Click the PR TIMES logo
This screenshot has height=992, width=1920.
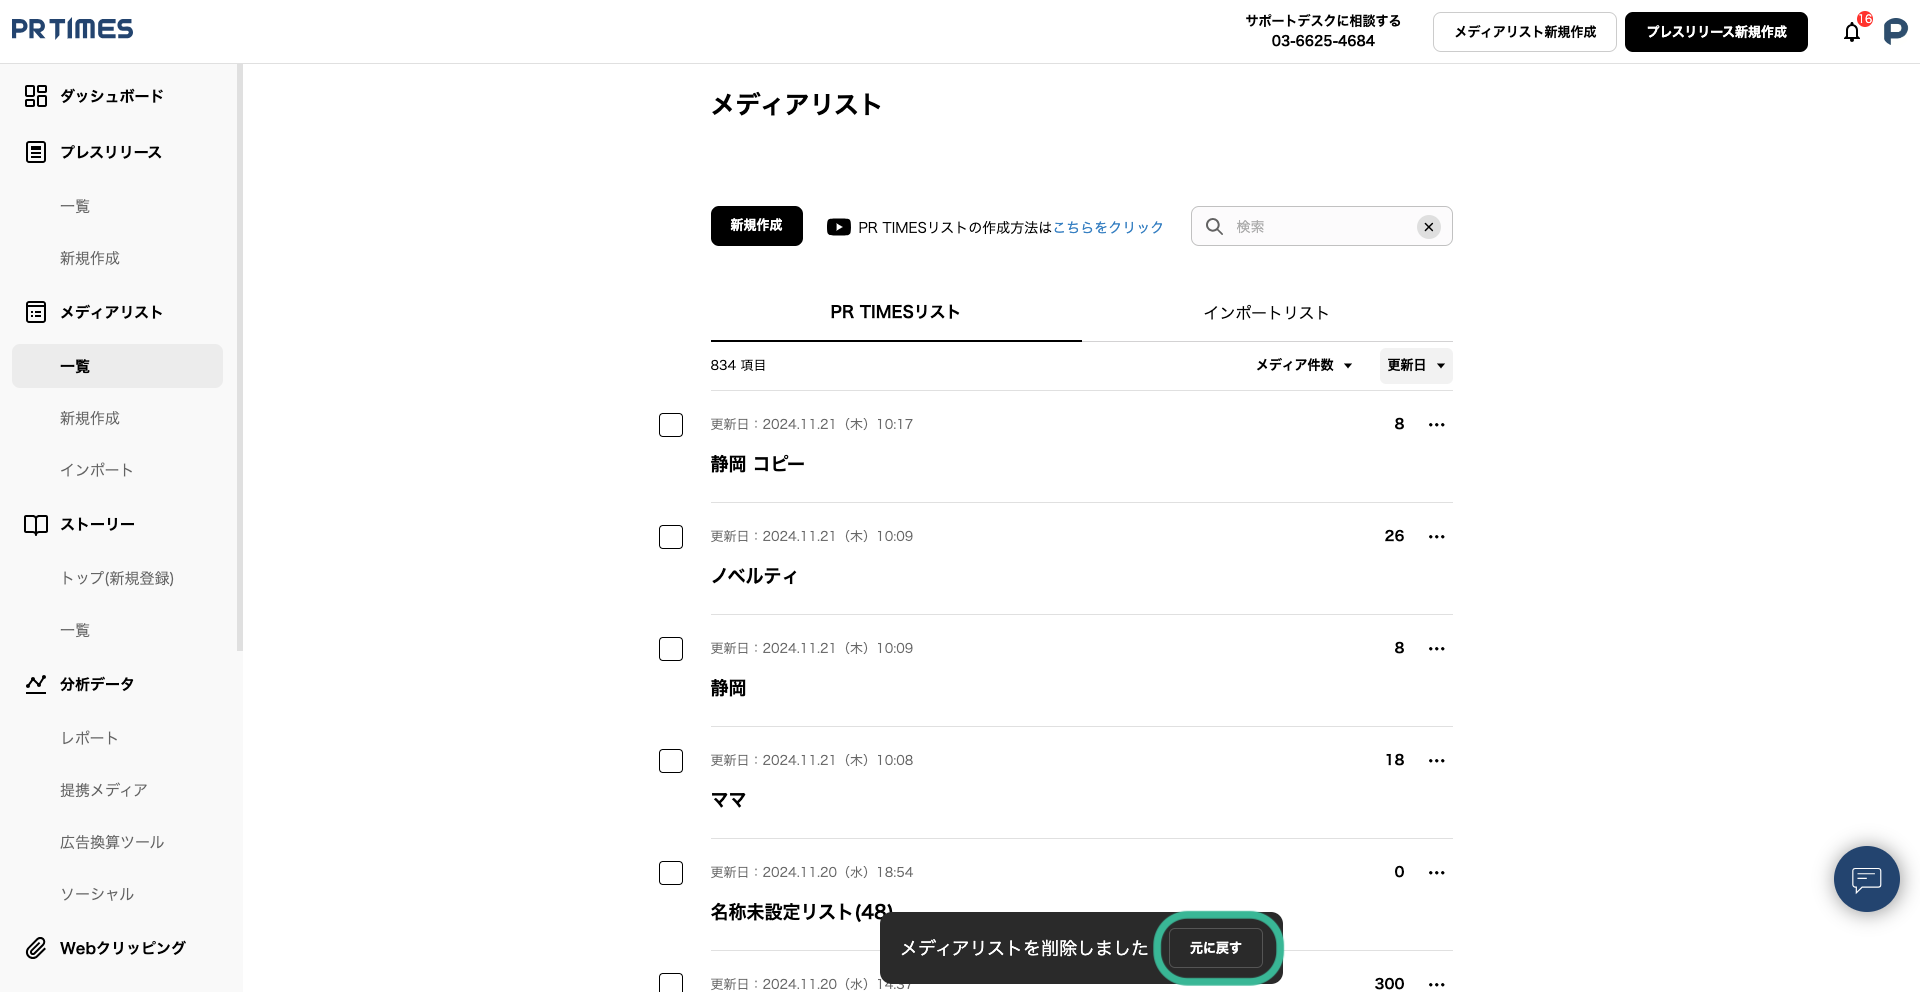72,29
